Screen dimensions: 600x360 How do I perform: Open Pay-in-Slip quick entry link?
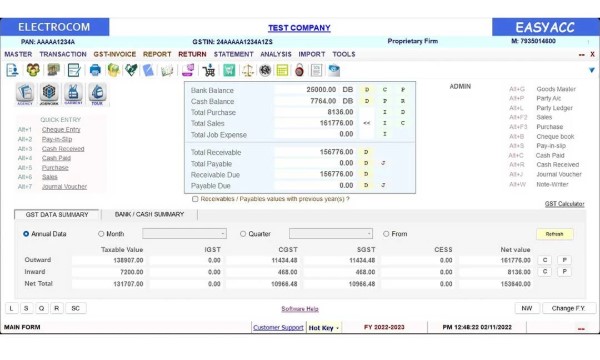point(57,139)
